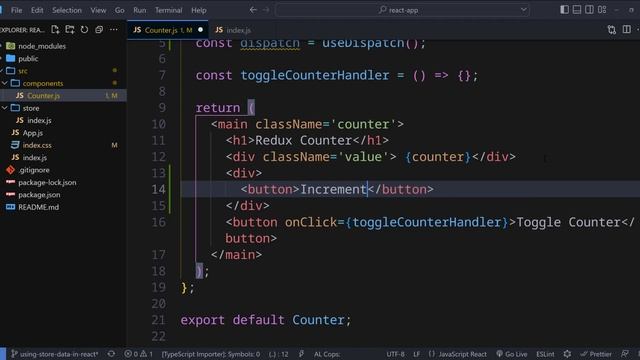640x360 pixels.
Task: Open App.js in the explorer
Action: click(x=33, y=133)
